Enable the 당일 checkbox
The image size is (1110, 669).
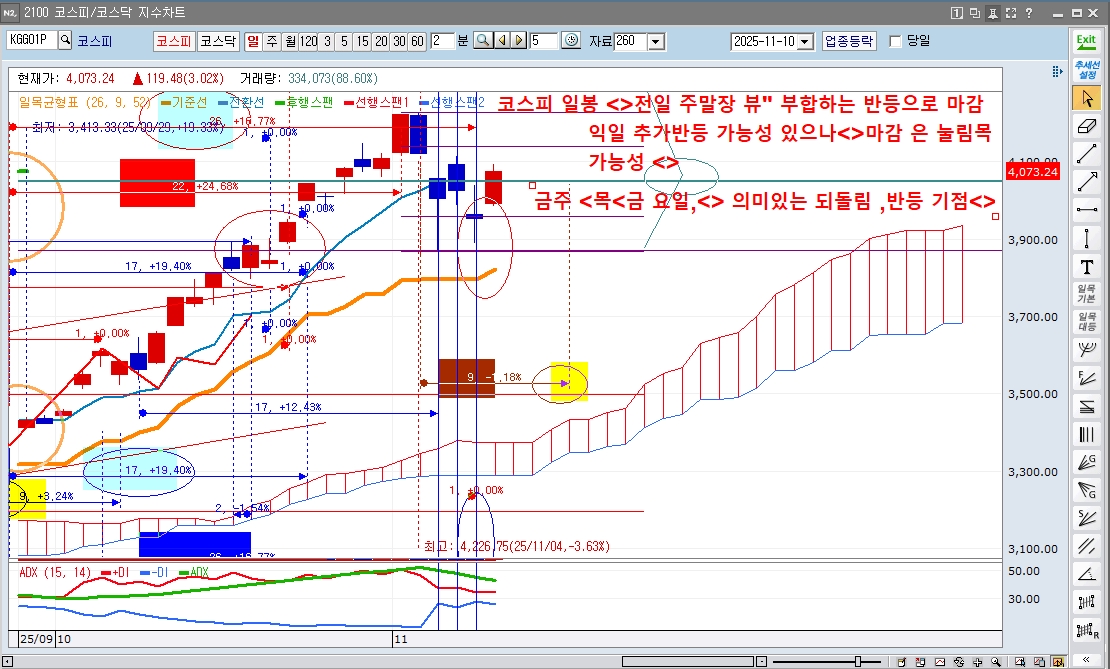coord(895,41)
